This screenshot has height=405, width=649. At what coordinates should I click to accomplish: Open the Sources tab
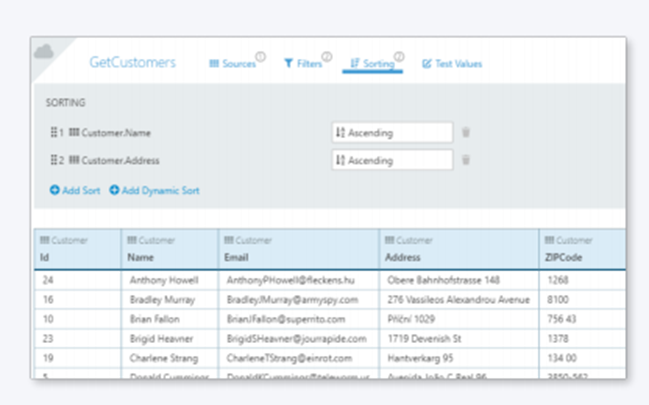(x=233, y=63)
